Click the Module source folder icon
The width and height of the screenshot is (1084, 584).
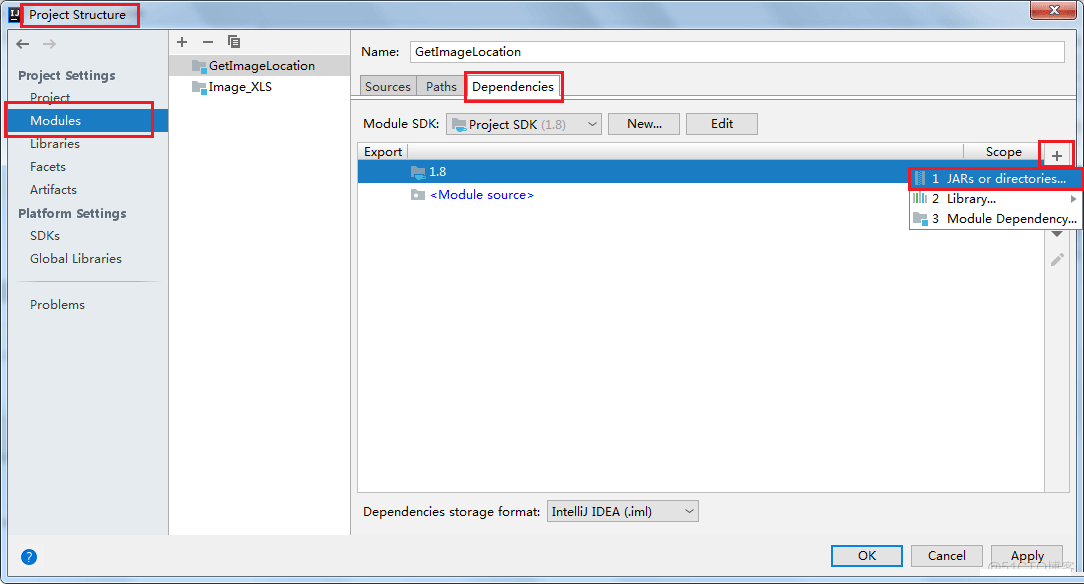click(x=418, y=195)
